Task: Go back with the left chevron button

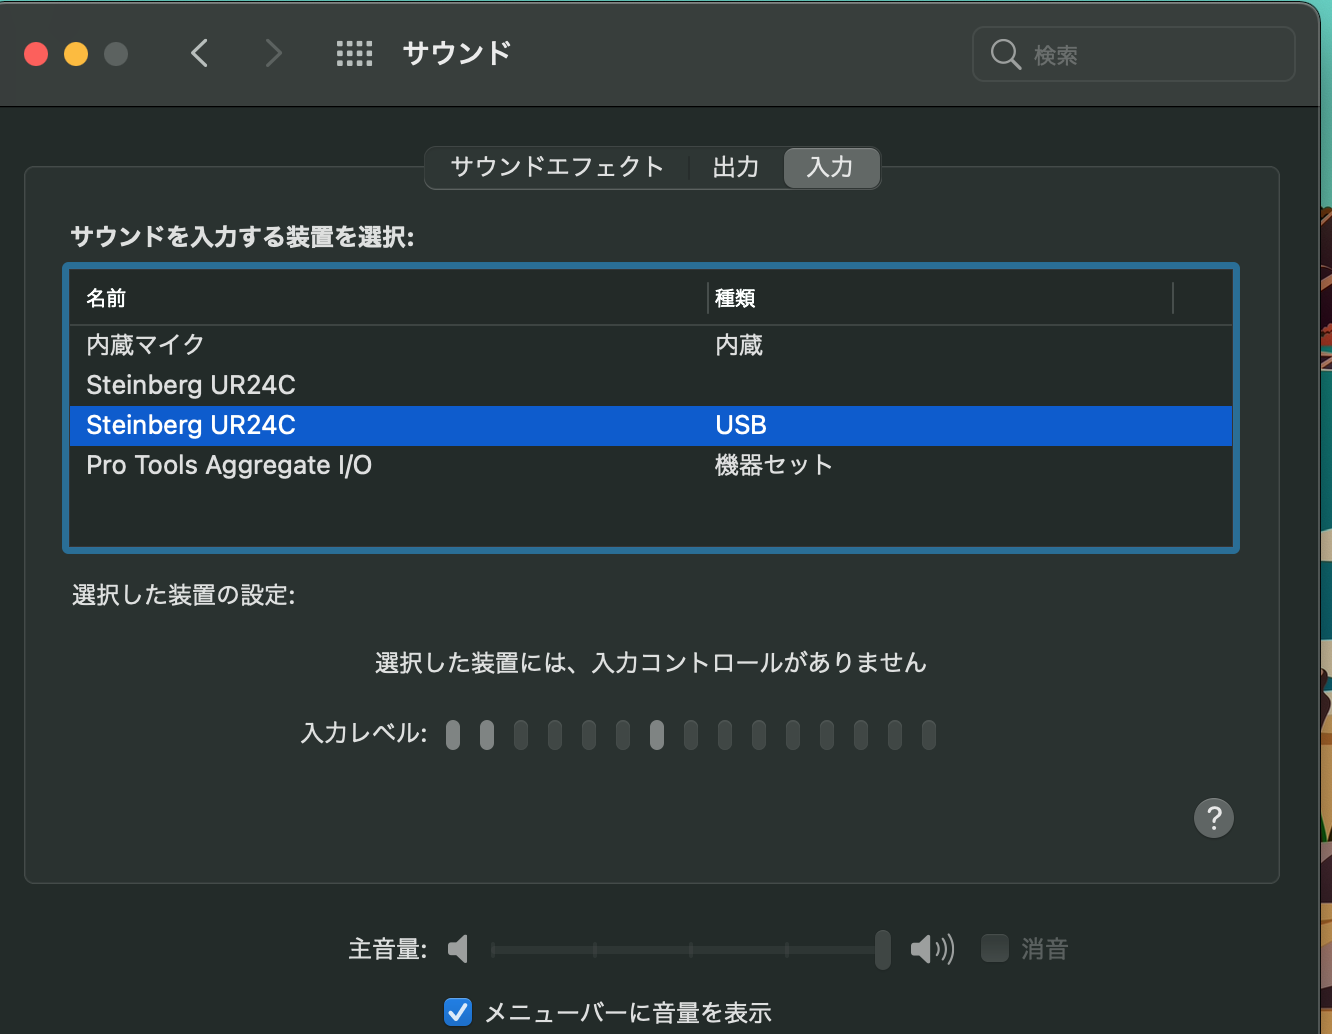Action: click(200, 53)
